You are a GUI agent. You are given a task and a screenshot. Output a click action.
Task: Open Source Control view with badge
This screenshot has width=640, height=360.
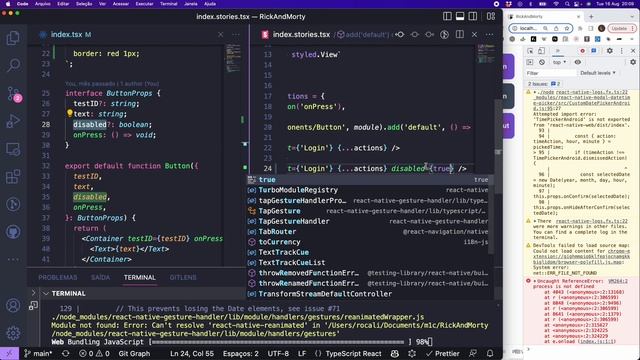pos(13,94)
